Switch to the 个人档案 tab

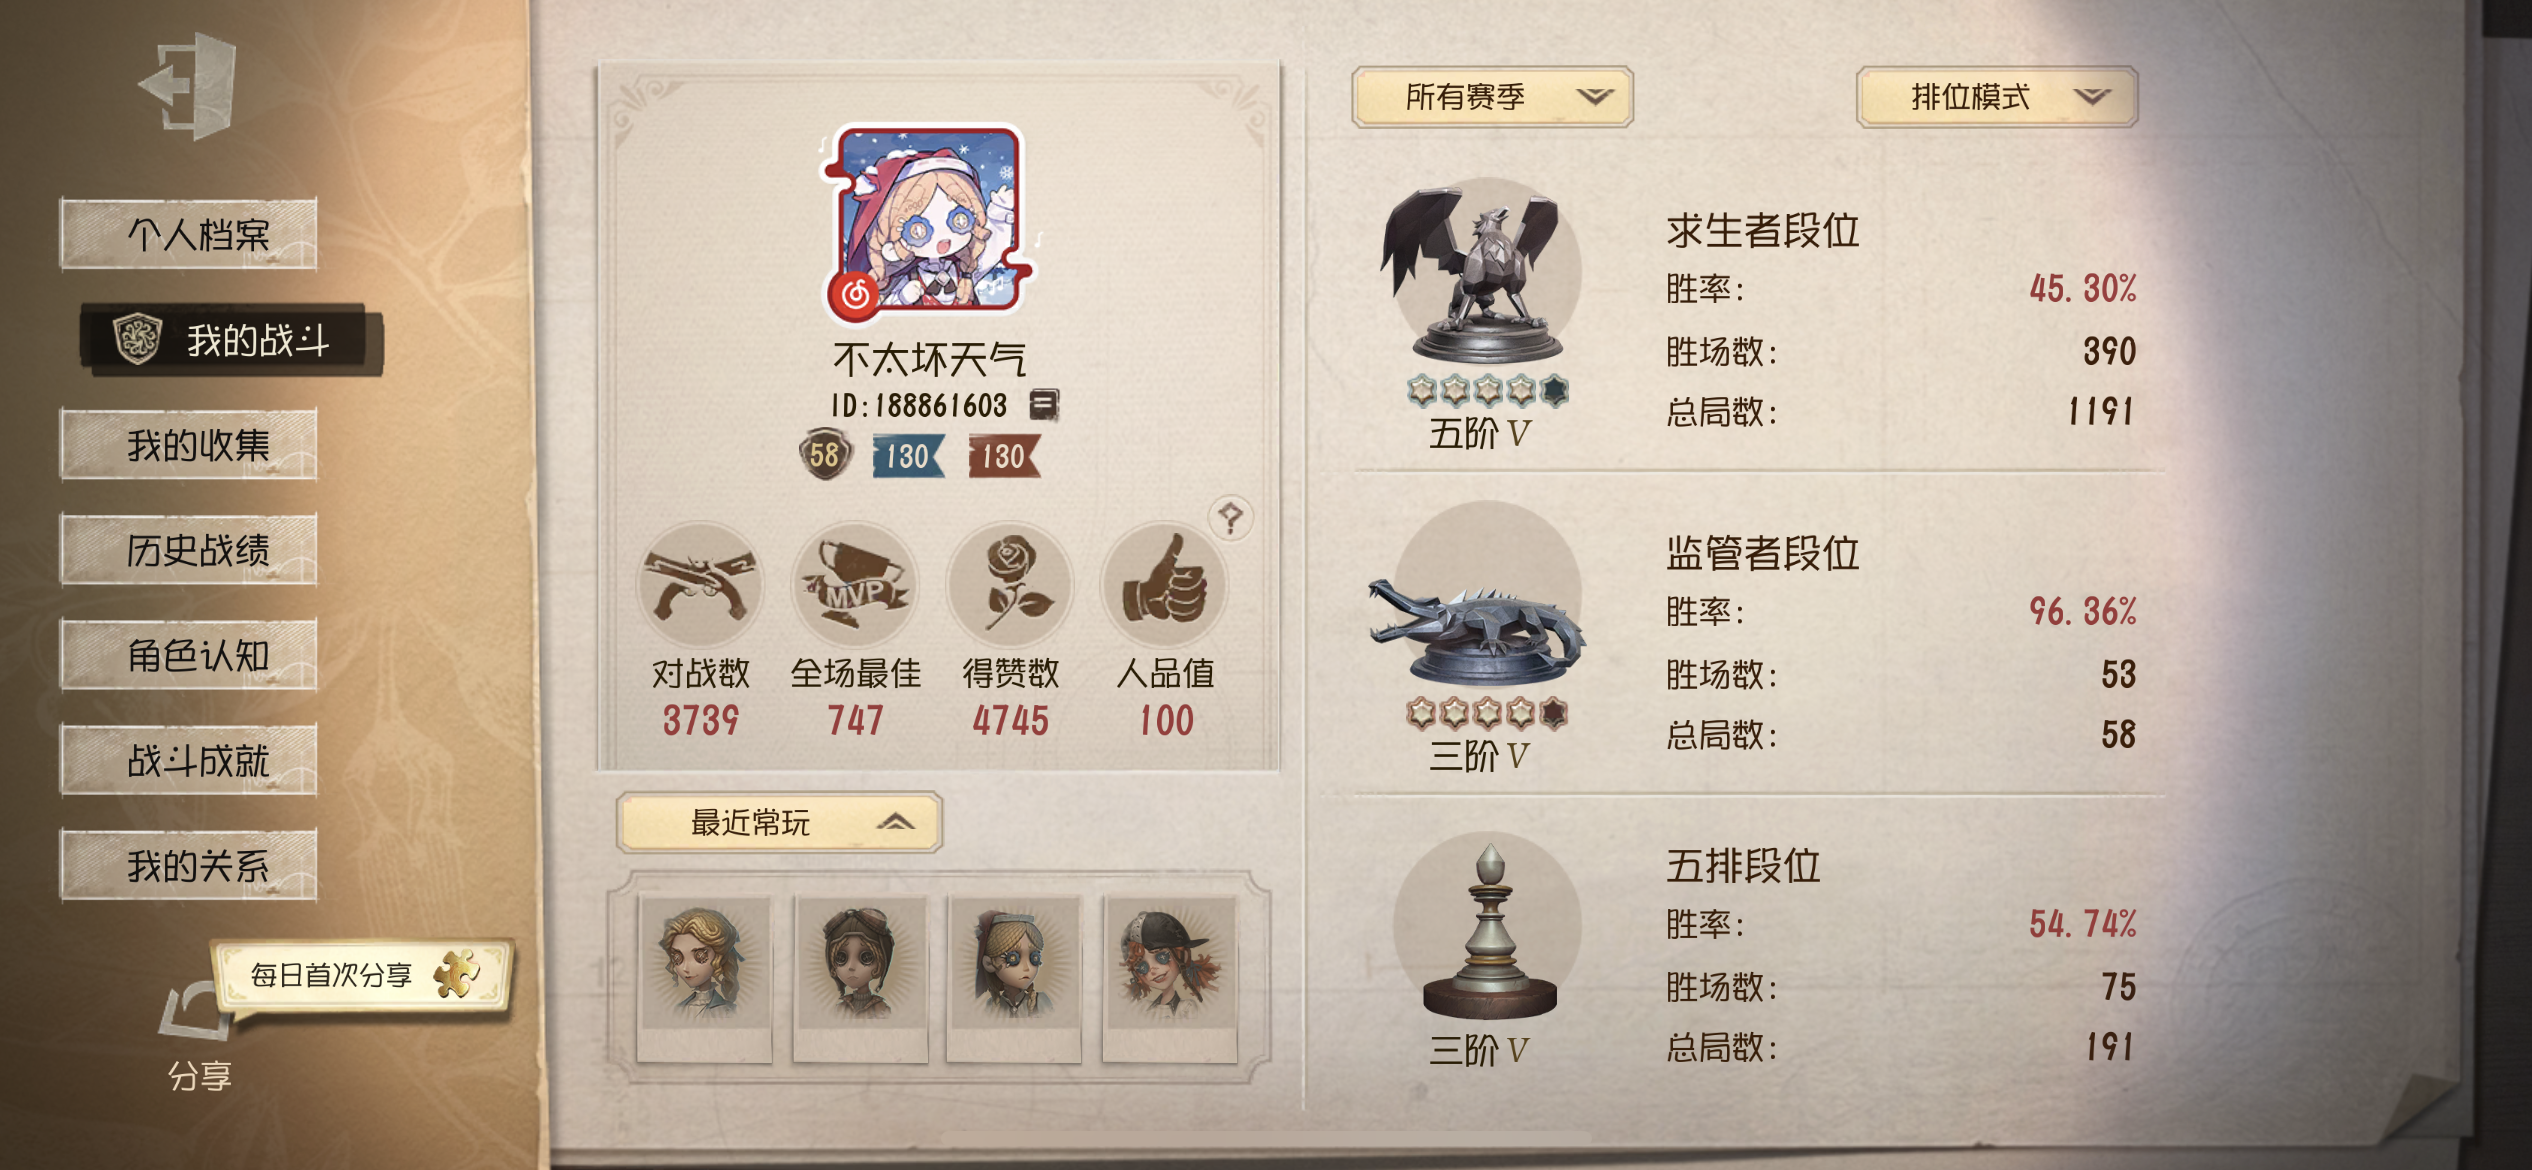[189, 235]
